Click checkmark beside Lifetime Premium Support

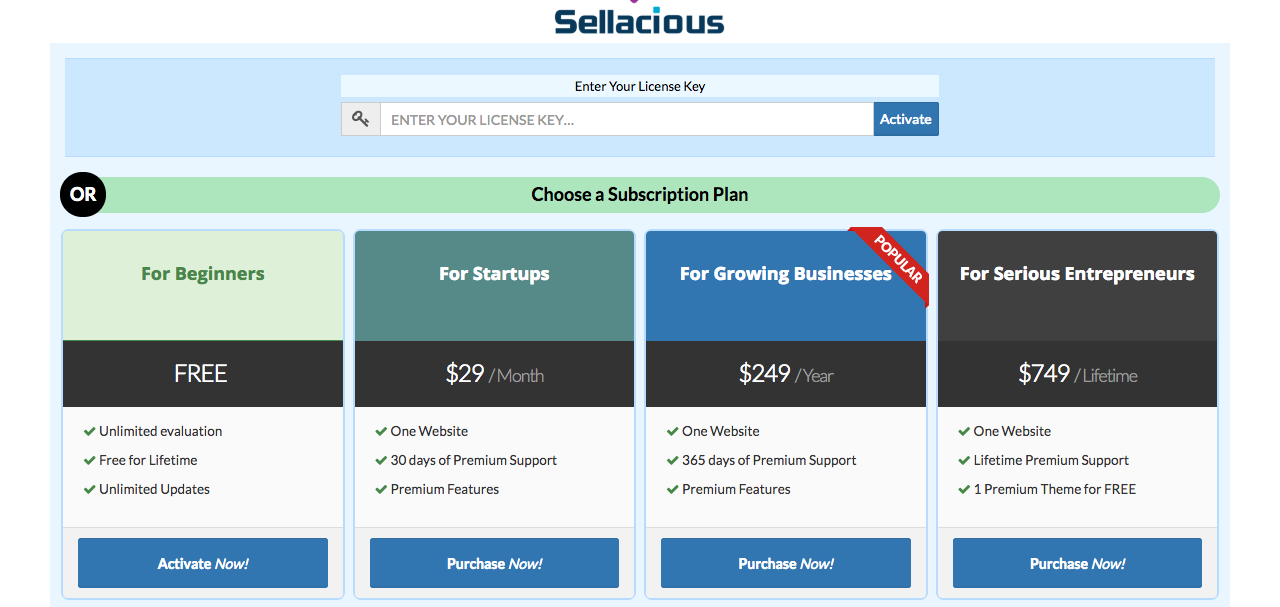pyautogui.click(x=964, y=461)
